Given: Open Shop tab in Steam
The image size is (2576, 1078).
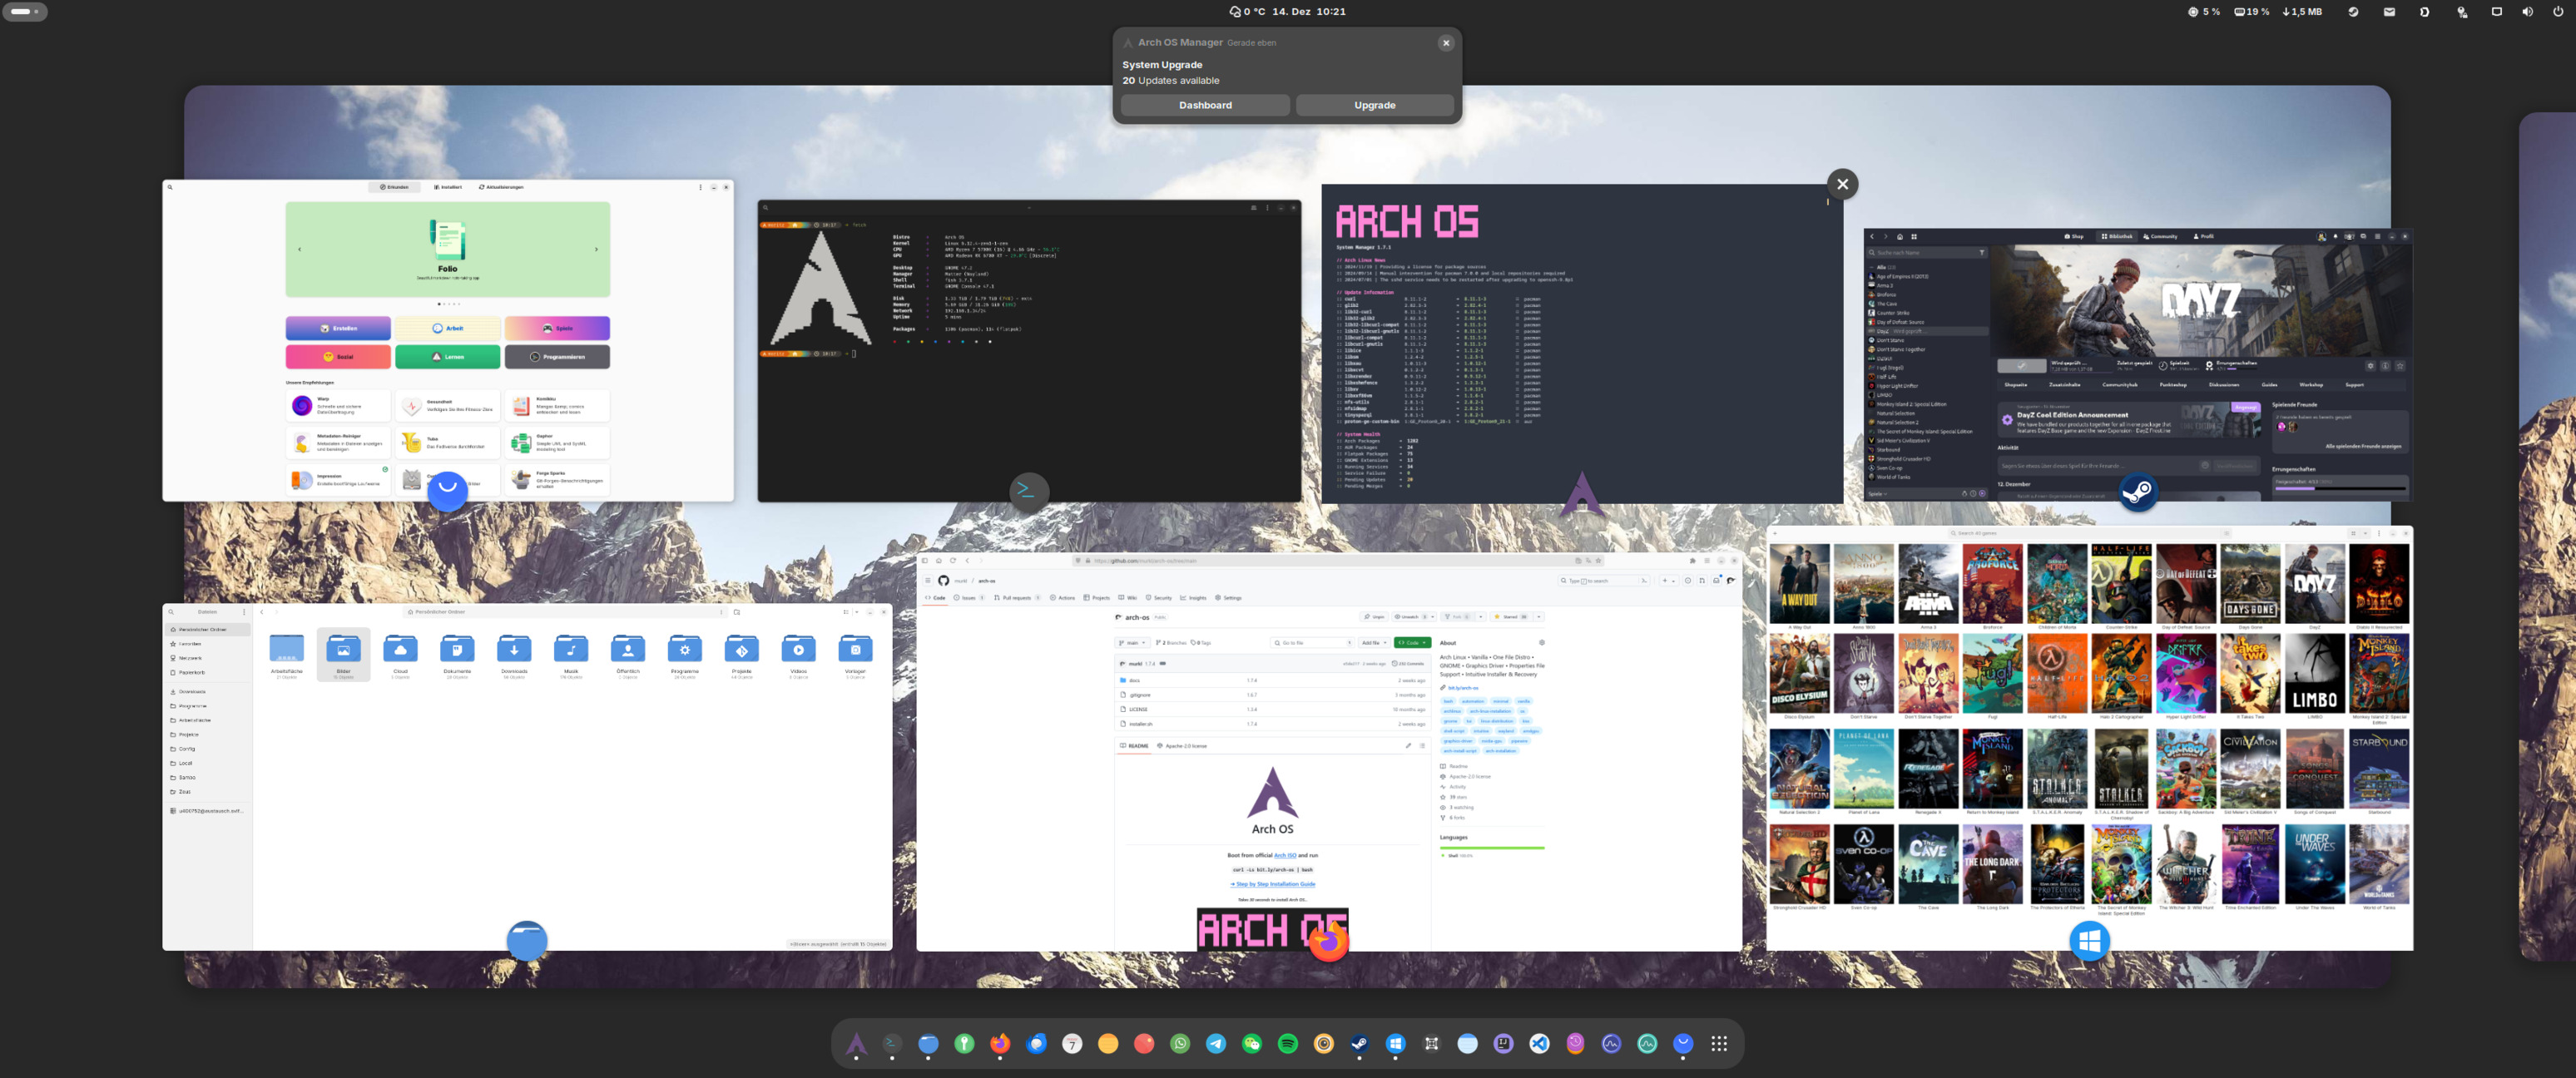Looking at the screenshot, I should 2075,237.
